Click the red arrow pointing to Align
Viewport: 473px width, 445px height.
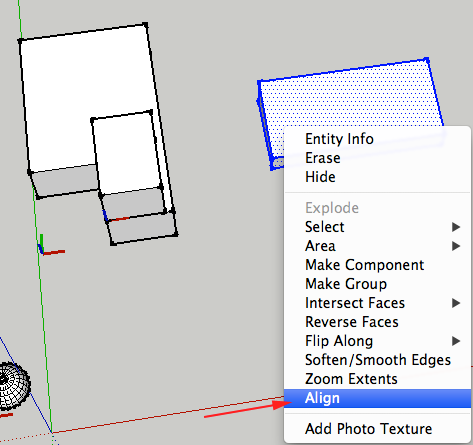248,409
